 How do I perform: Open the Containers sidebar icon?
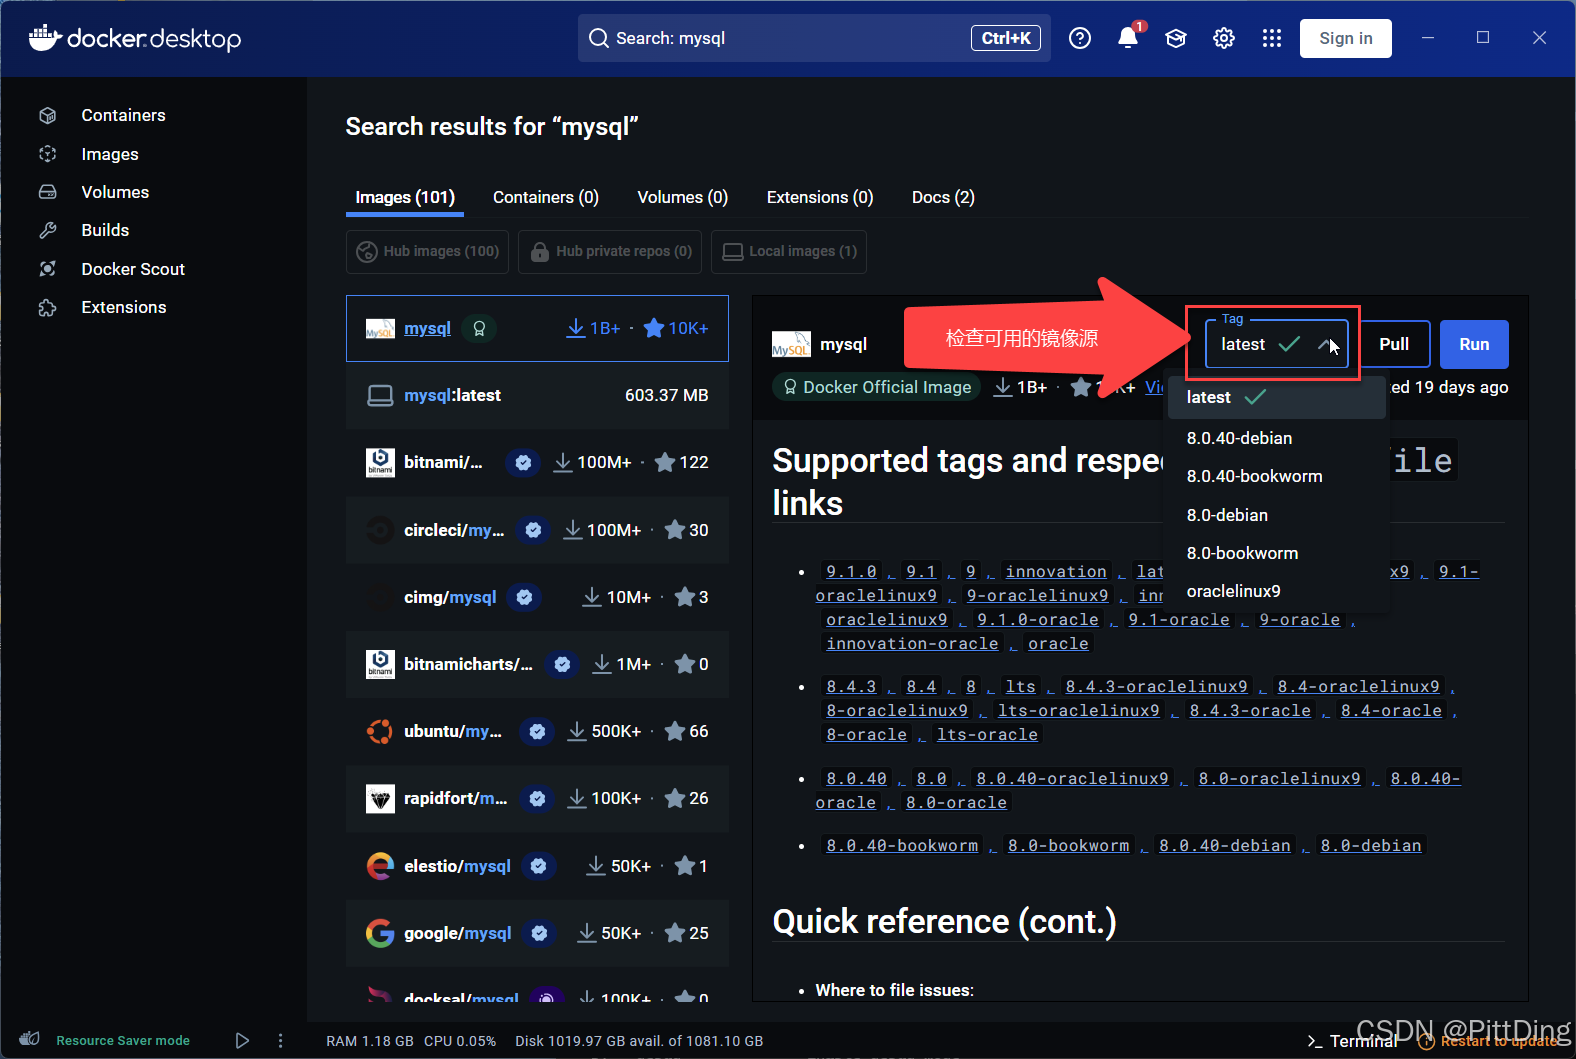(x=47, y=116)
